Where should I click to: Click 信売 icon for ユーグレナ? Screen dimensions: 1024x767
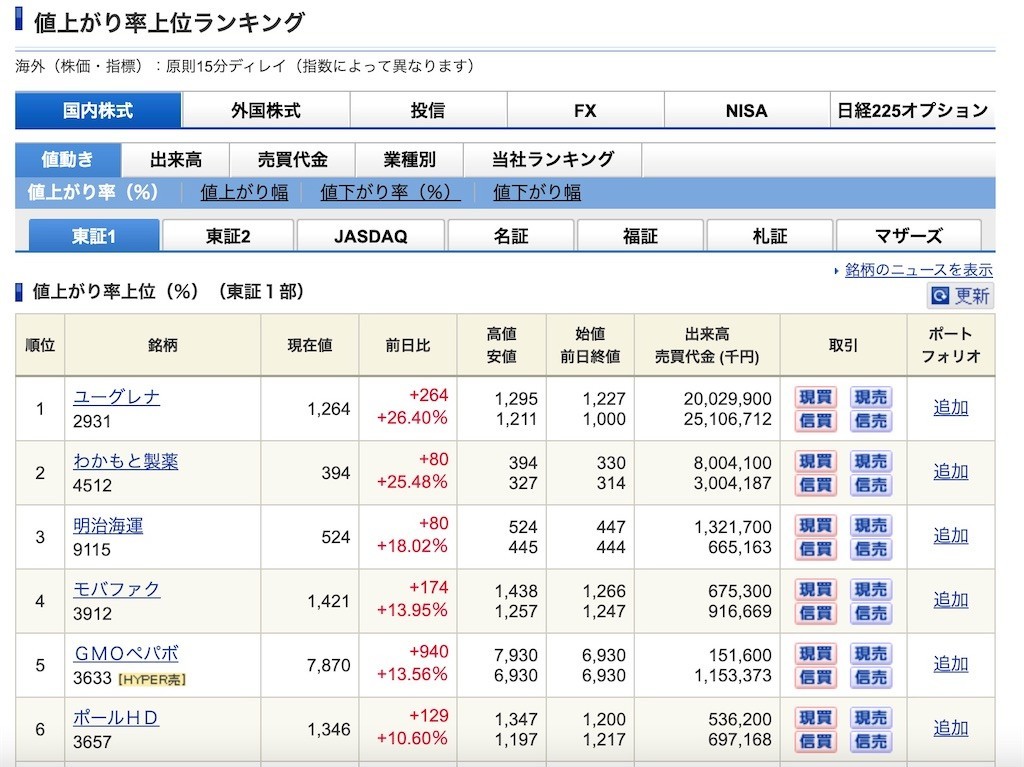(871, 421)
